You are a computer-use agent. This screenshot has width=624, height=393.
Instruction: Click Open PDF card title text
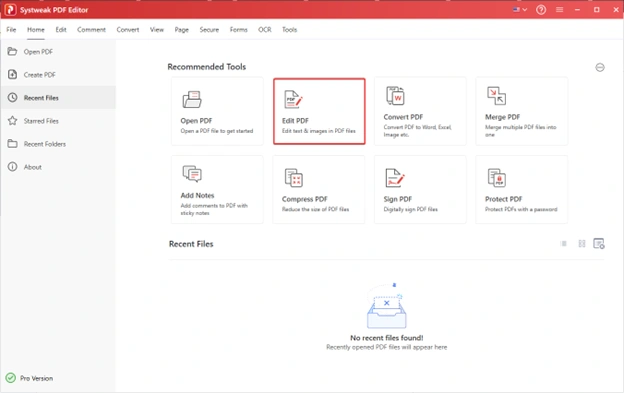click(196, 121)
